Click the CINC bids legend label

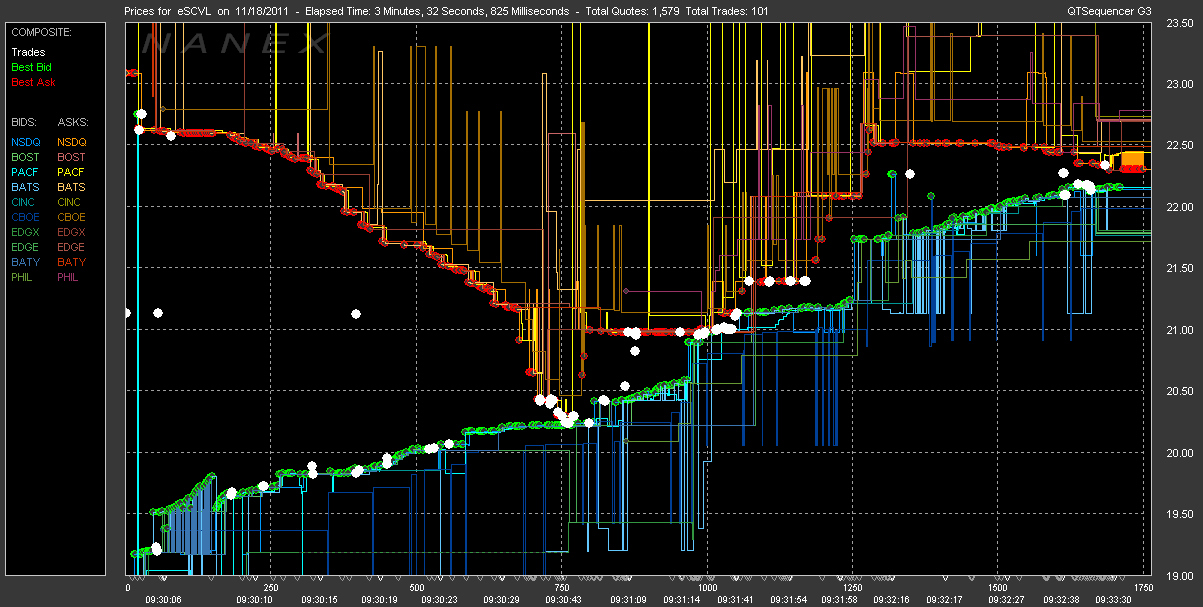point(25,202)
